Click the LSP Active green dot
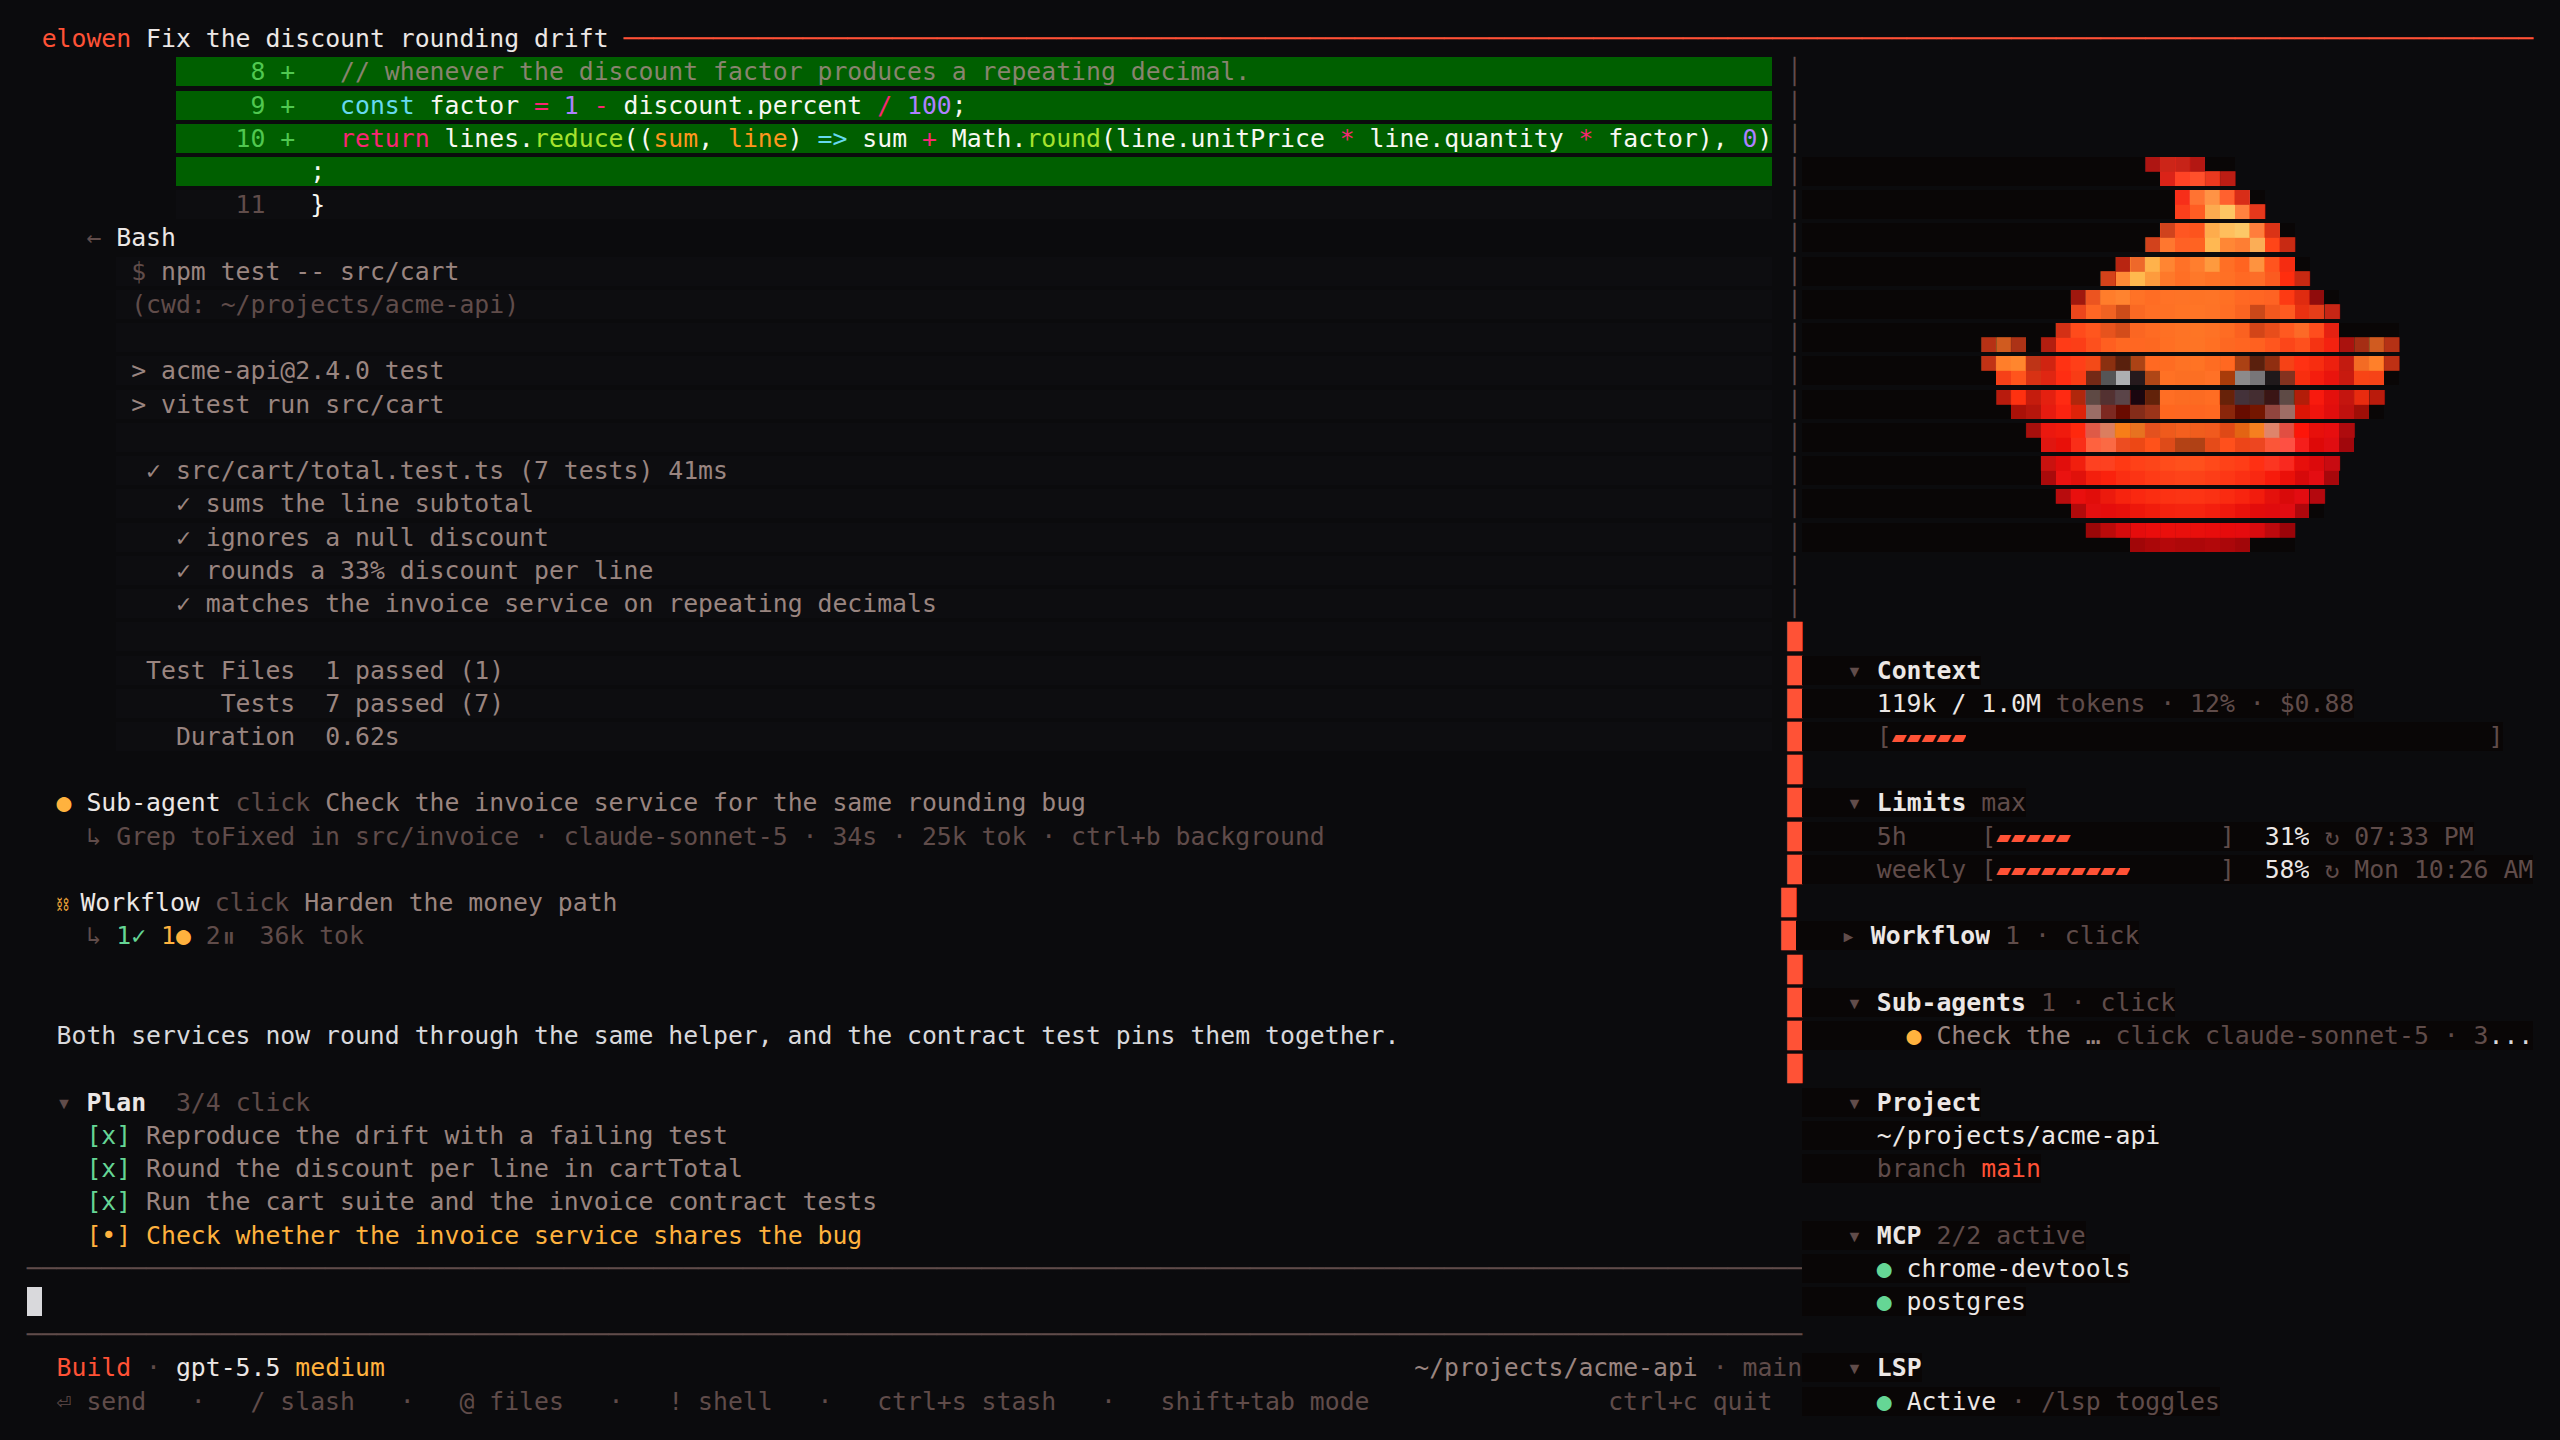This screenshot has height=1440, width=2560. (1884, 1403)
